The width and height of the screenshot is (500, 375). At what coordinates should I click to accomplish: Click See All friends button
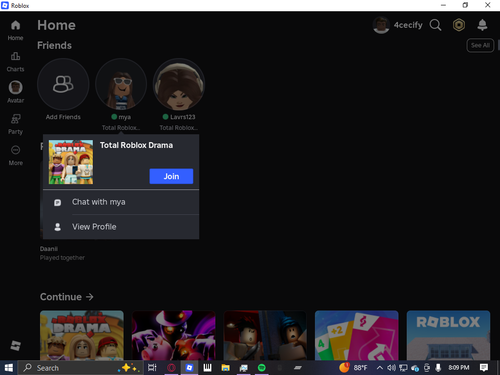[x=480, y=45]
